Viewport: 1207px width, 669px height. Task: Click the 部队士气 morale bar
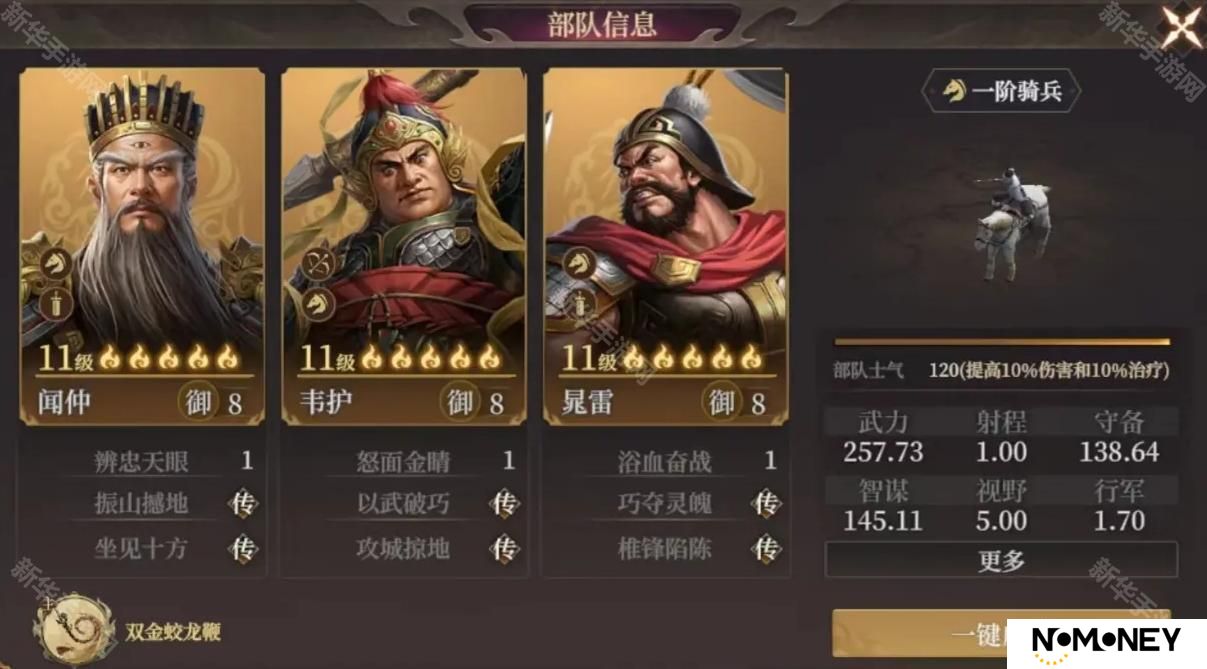pos(1001,341)
